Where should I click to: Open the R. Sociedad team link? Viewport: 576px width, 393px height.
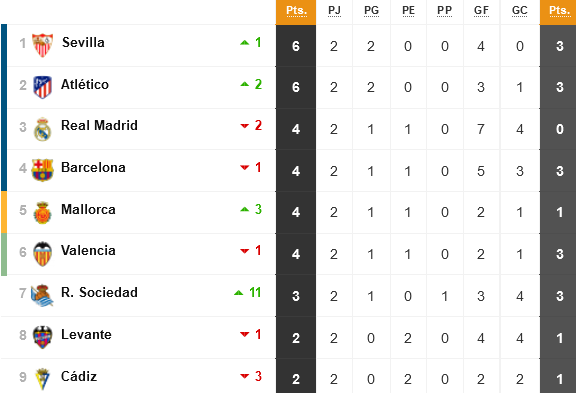(x=99, y=292)
